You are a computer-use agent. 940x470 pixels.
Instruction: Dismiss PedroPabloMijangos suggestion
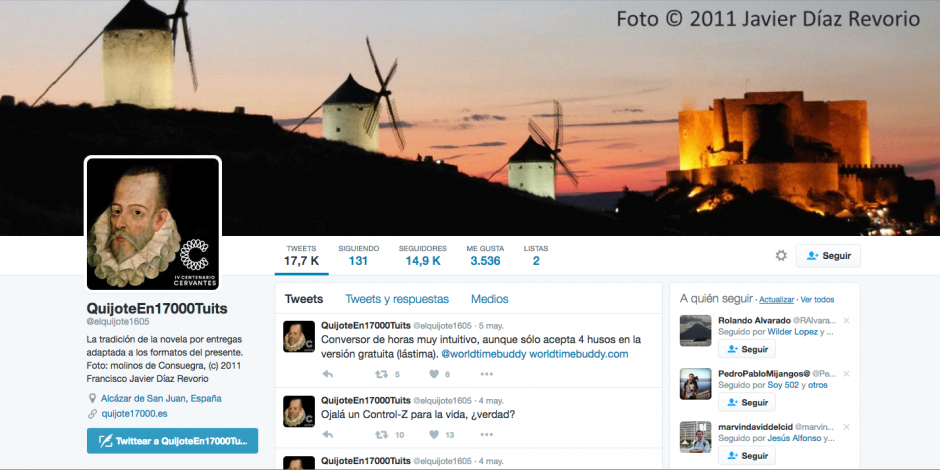point(846,373)
